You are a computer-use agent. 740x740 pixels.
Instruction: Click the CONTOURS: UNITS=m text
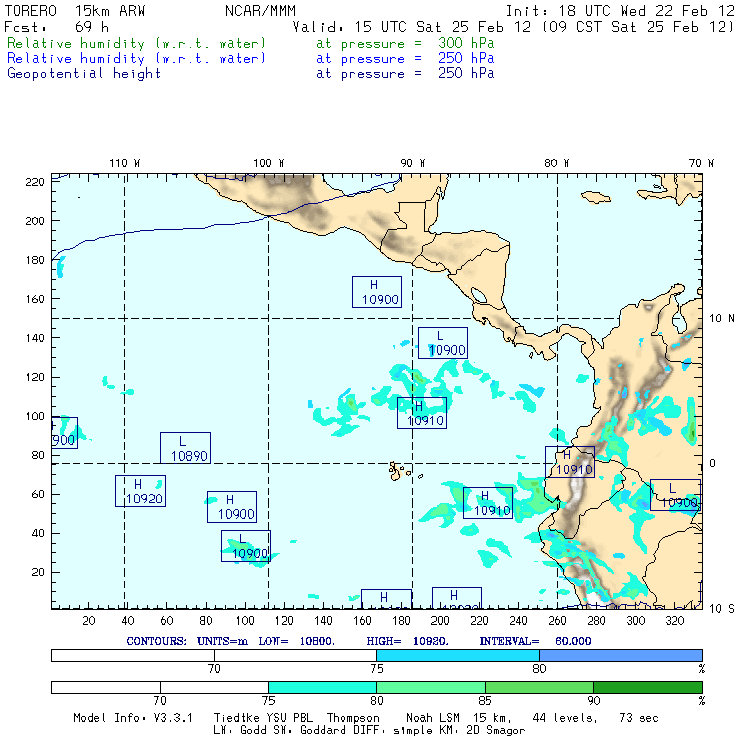pos(187,641)
